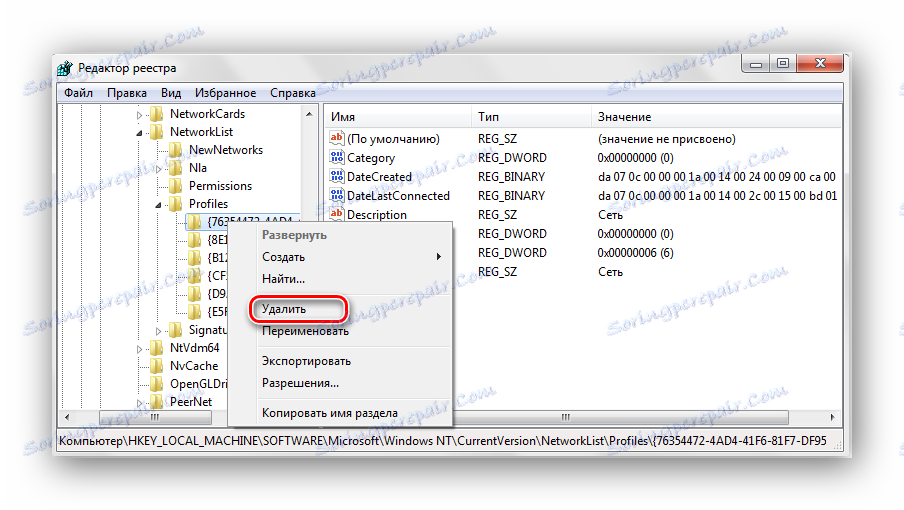The height and width of the screenshot is (510, 904).
Task: Click the NetworkCards folder icon
Action: [156, 114]
